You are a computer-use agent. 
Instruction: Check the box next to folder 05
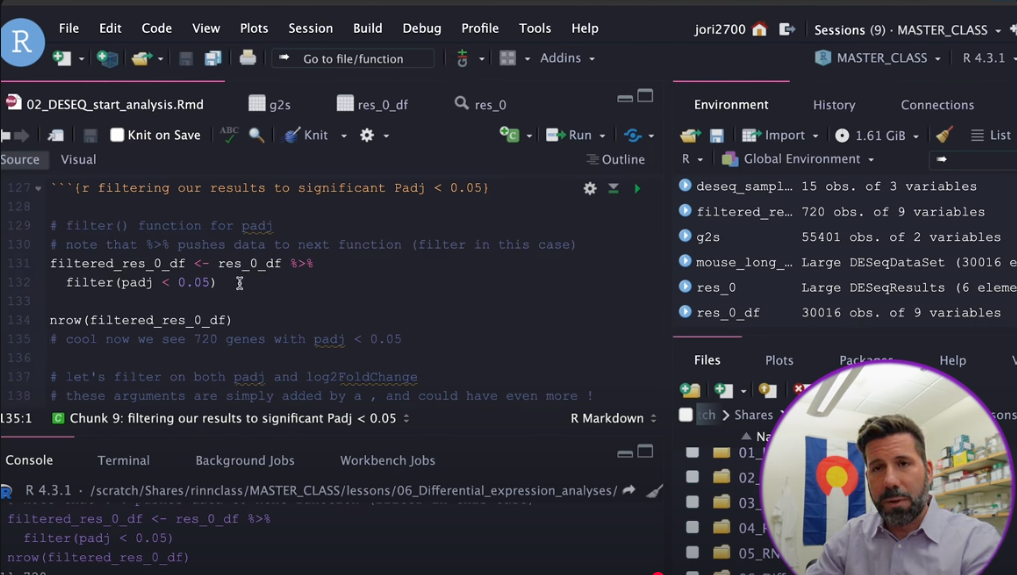693,552
